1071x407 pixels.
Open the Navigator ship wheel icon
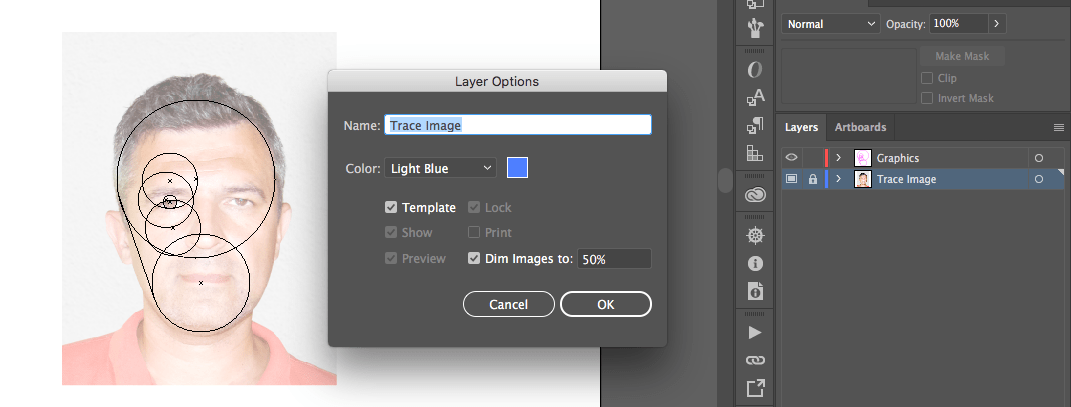point(755,236)
